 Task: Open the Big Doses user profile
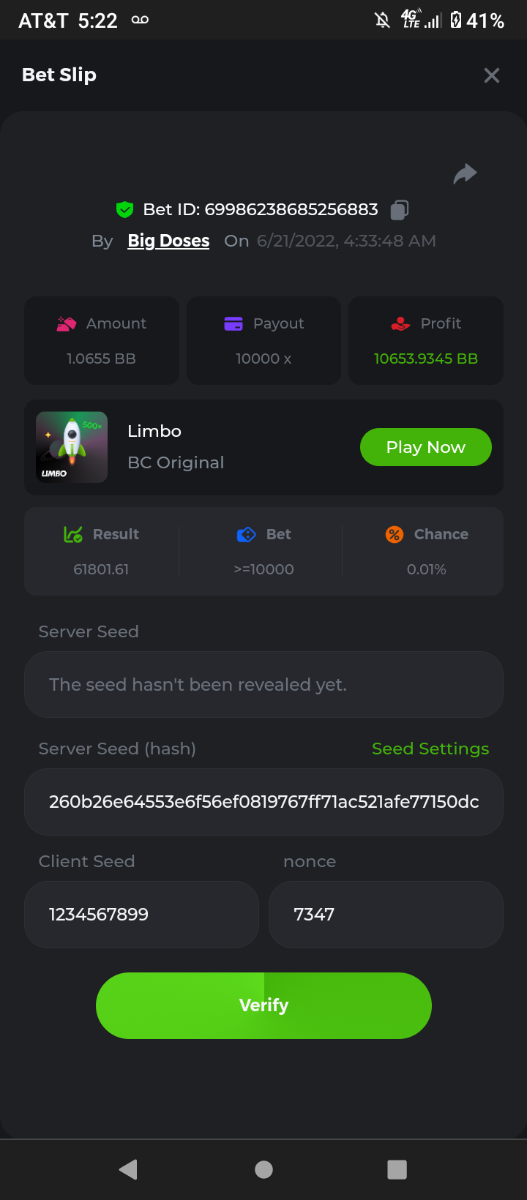168,241
